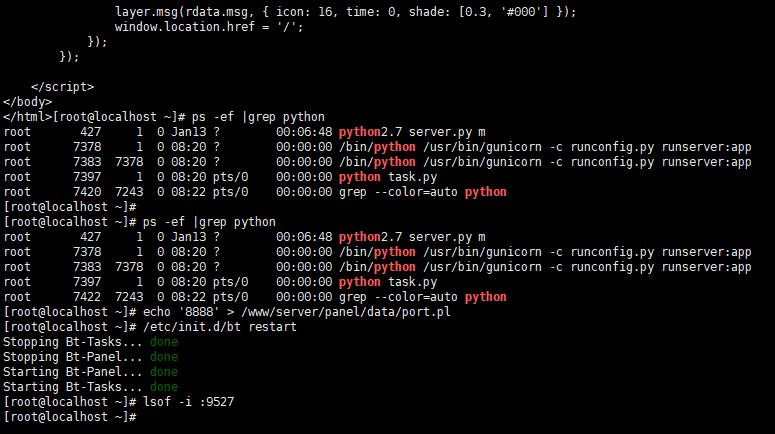Click green 'done' after Starting Bt-Panel
The width and height of the screenshot is (775, 434).
pos(164,372)
